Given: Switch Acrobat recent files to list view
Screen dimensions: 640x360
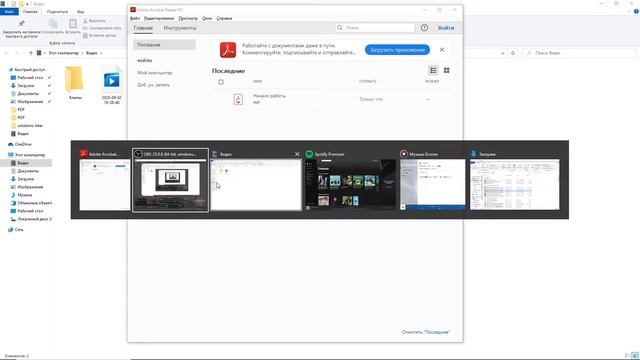Looking at the screenshot, I should pos(433,70).
